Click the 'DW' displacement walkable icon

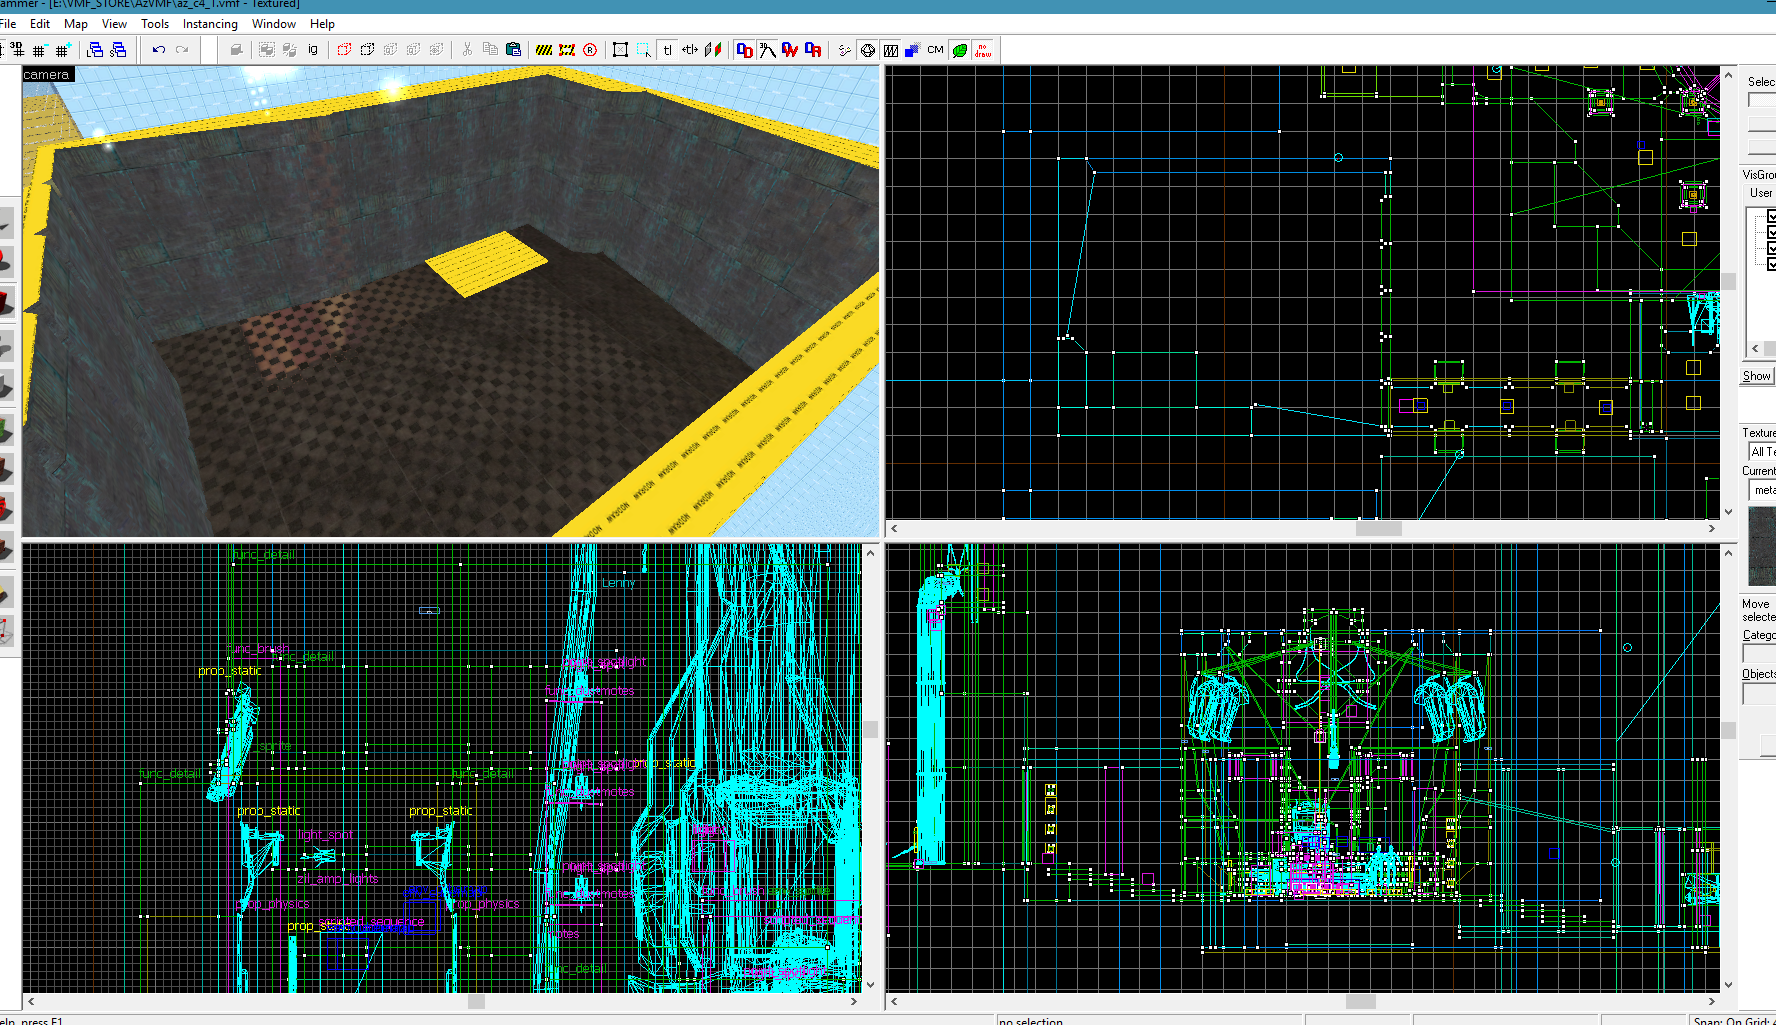point(790,50)
